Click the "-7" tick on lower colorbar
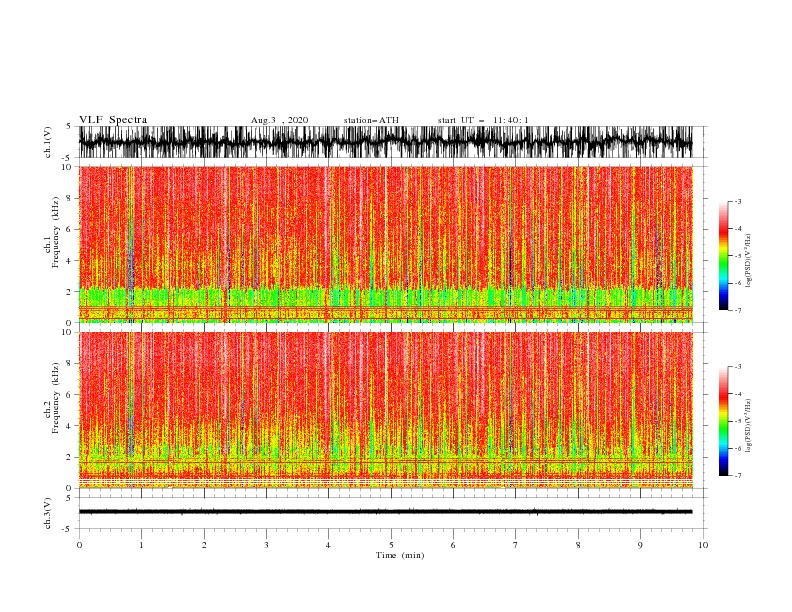The height and width of the screenshot is (612, 792). (737, 475)
